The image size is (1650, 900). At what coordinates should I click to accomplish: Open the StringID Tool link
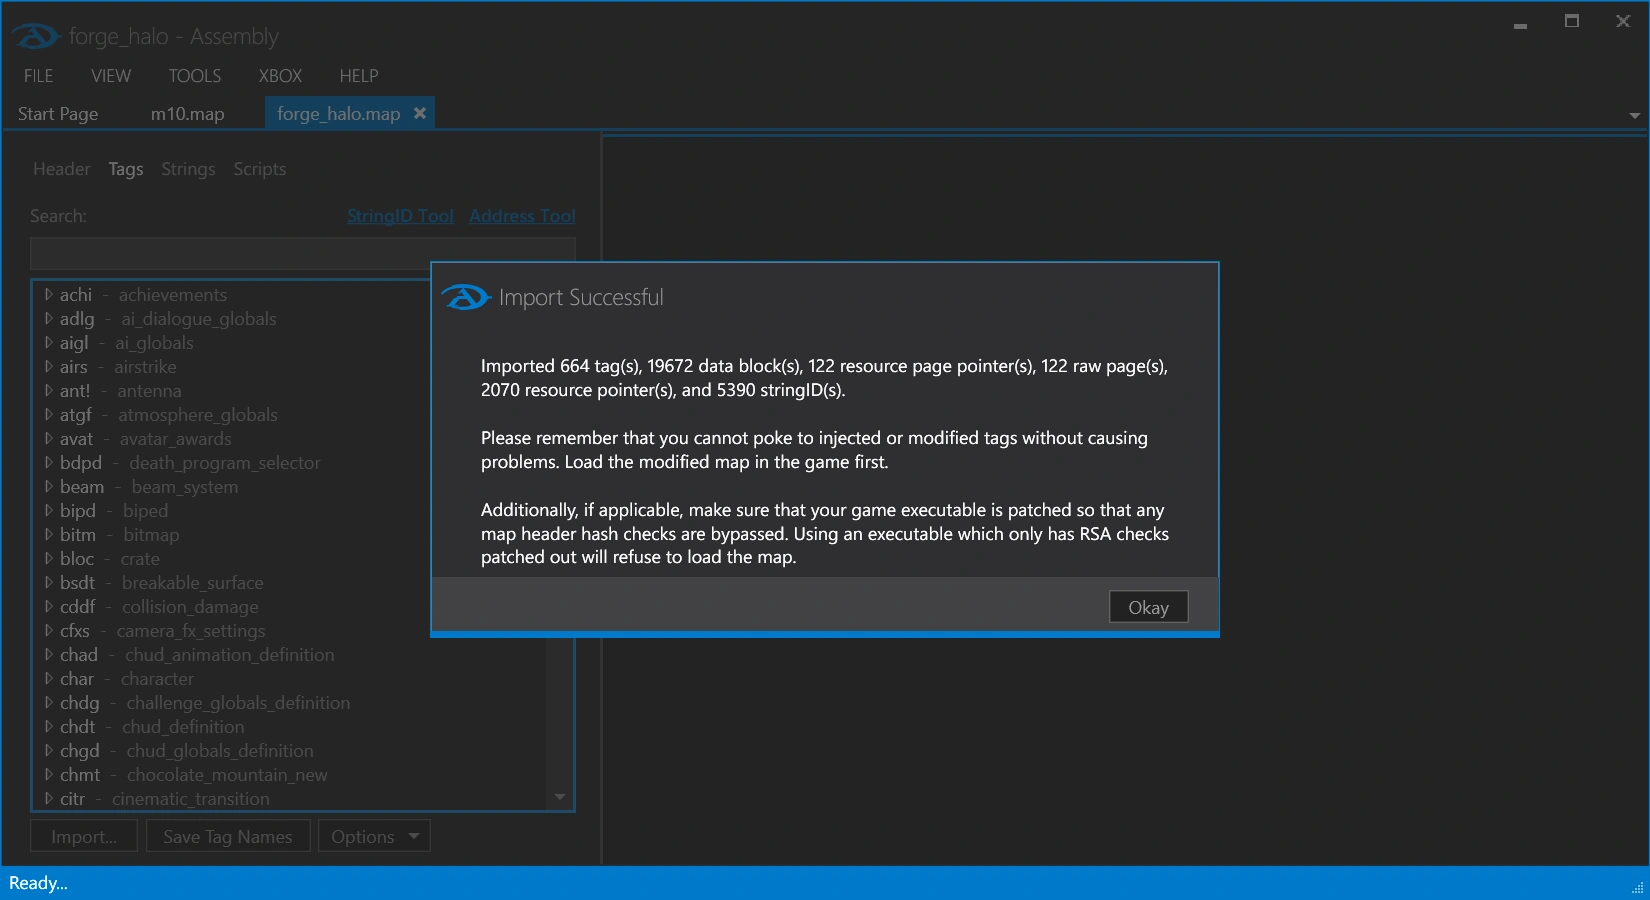pyautogui.click(x=400, y=216)
